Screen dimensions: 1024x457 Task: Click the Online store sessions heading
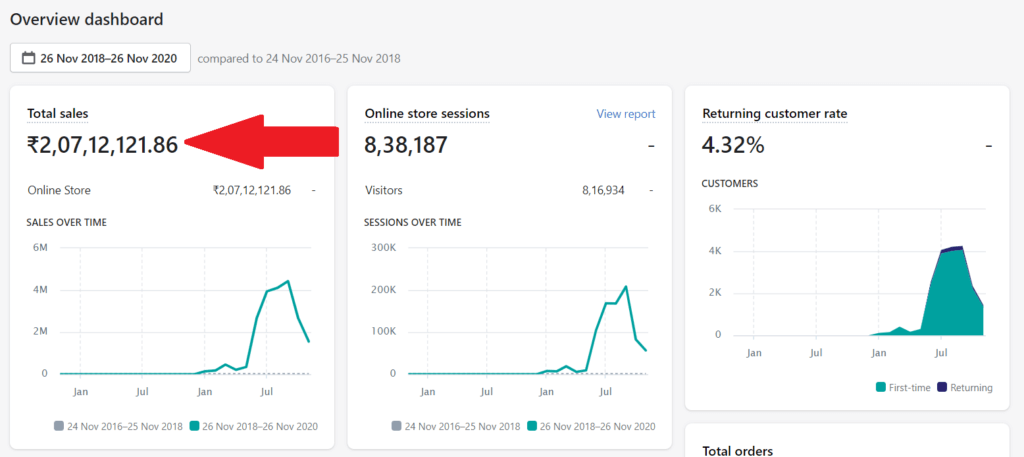click(426, 114)
